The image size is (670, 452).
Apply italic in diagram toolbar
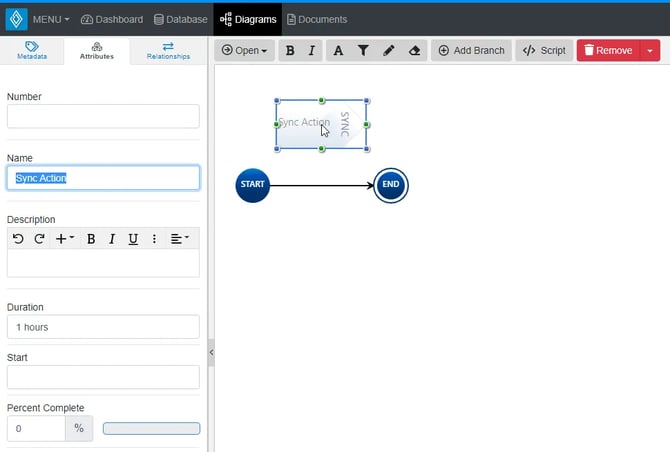click(x=312, y=50)
